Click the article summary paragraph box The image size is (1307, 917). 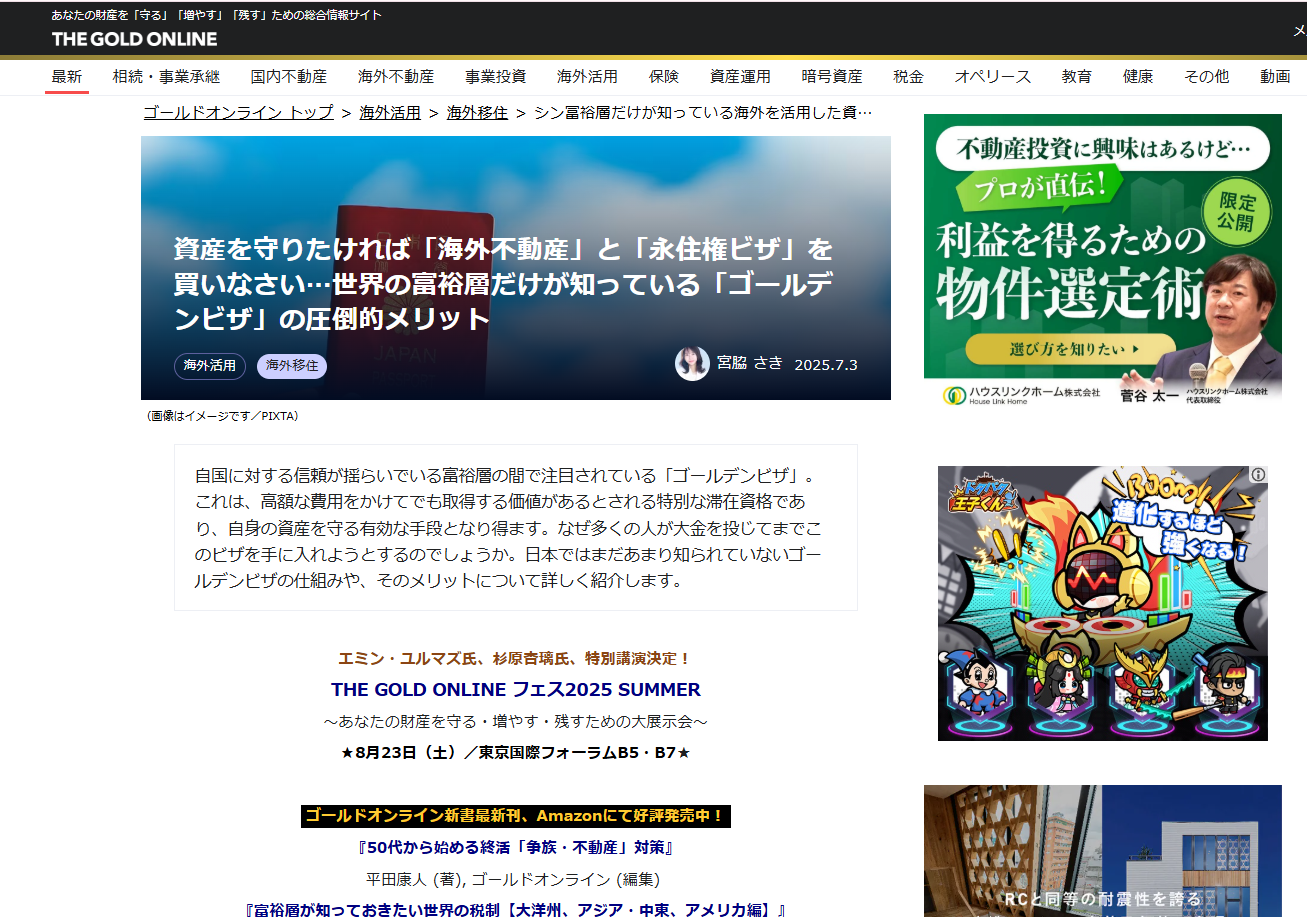[516, 527]
